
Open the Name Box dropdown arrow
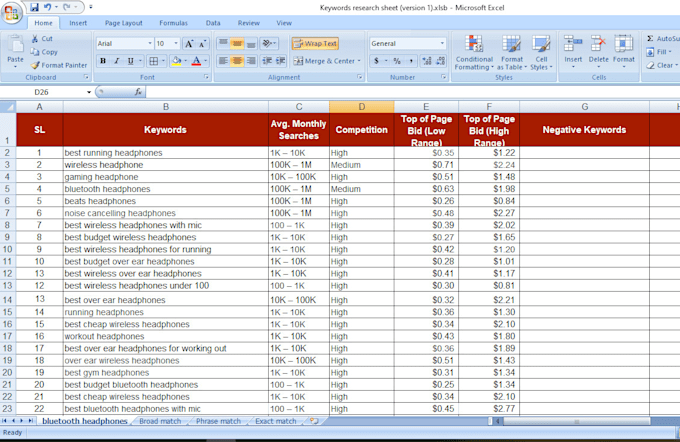[x=89, y=92]
